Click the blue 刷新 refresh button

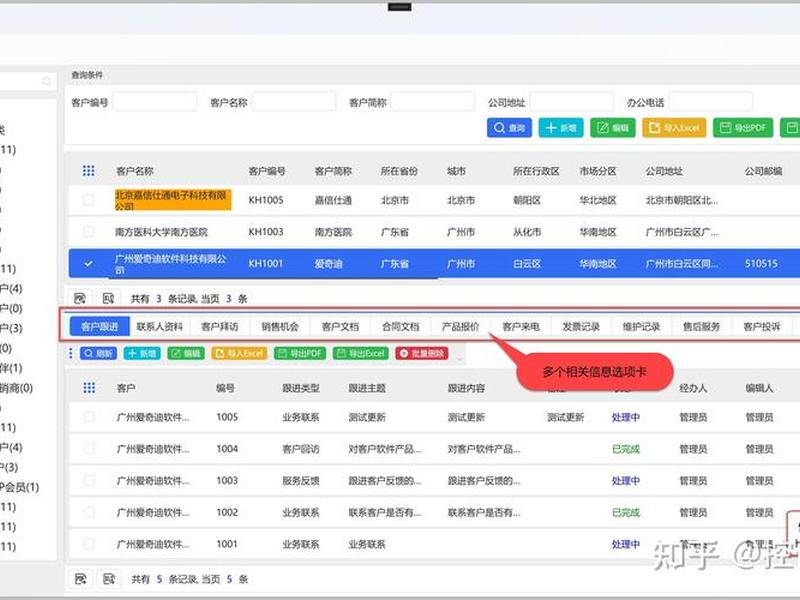point(98,353)
